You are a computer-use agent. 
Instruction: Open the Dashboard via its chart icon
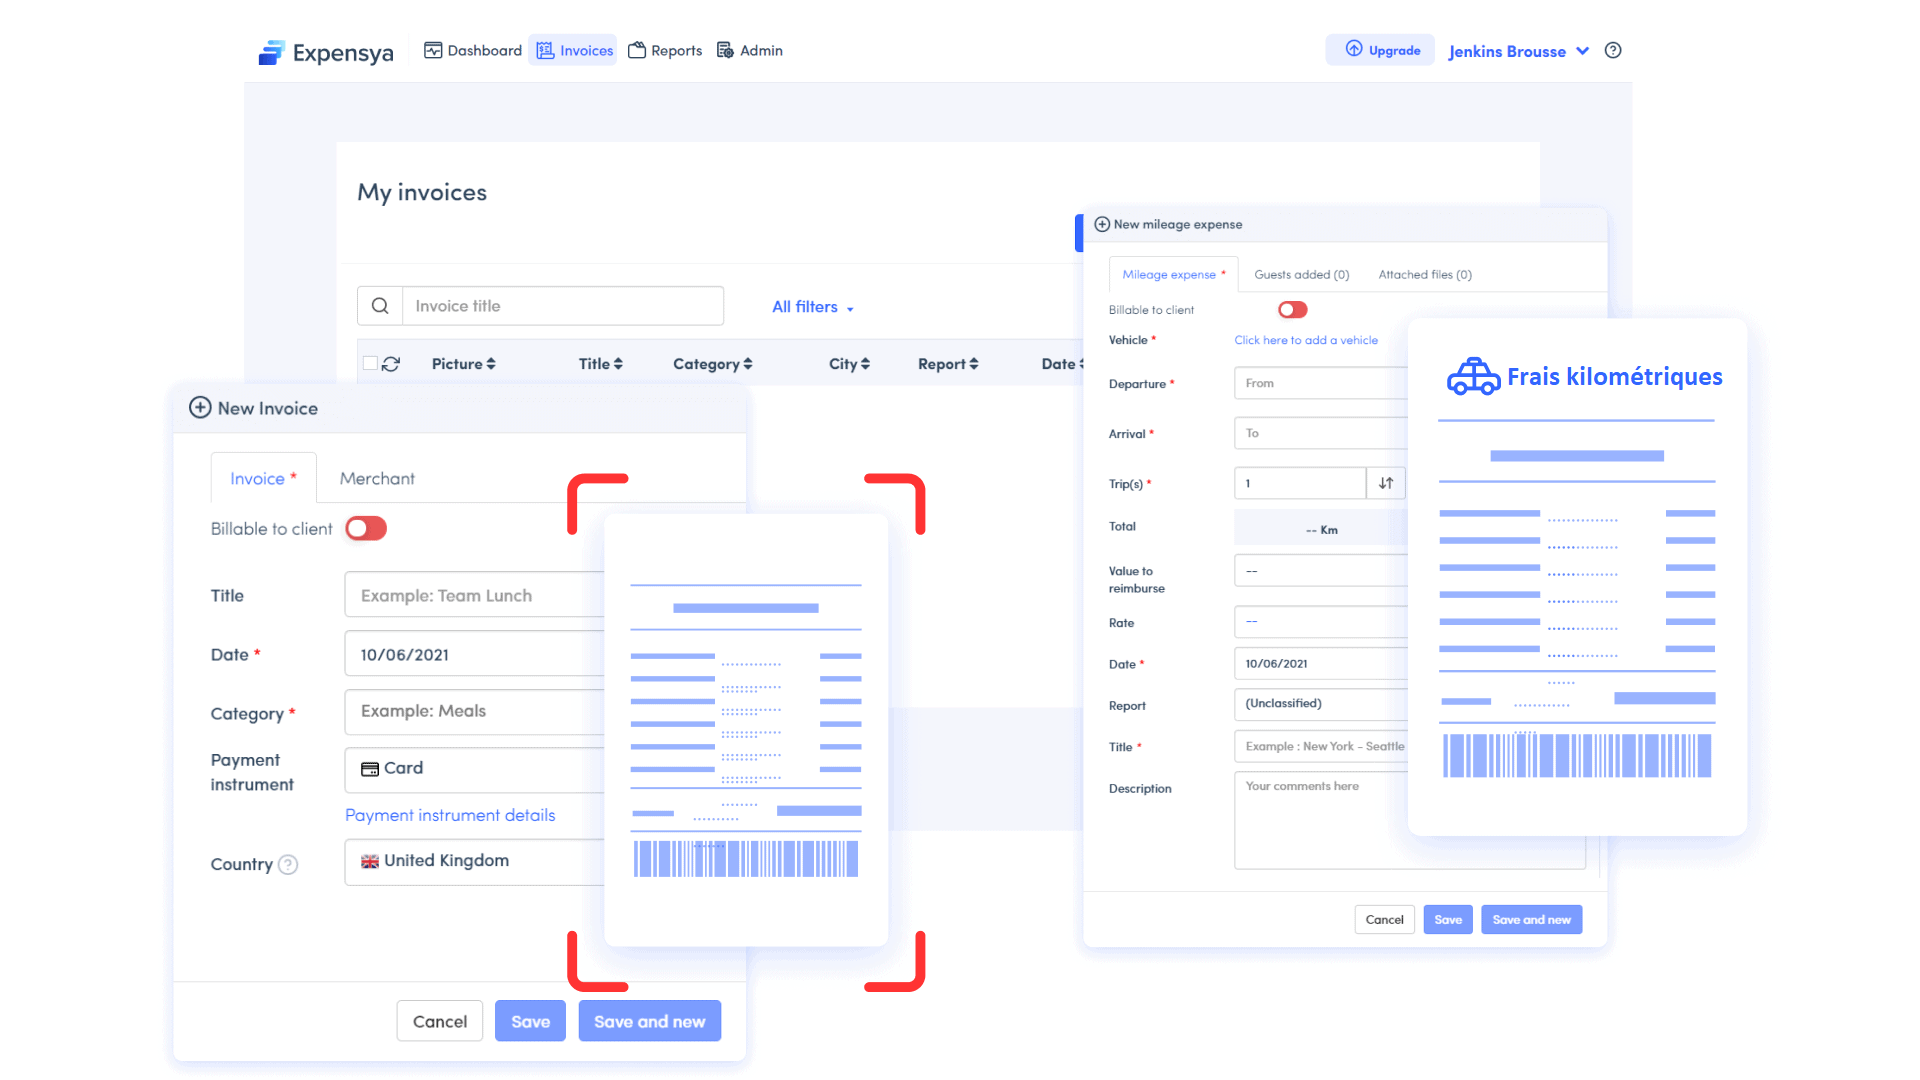pos(434,50)
